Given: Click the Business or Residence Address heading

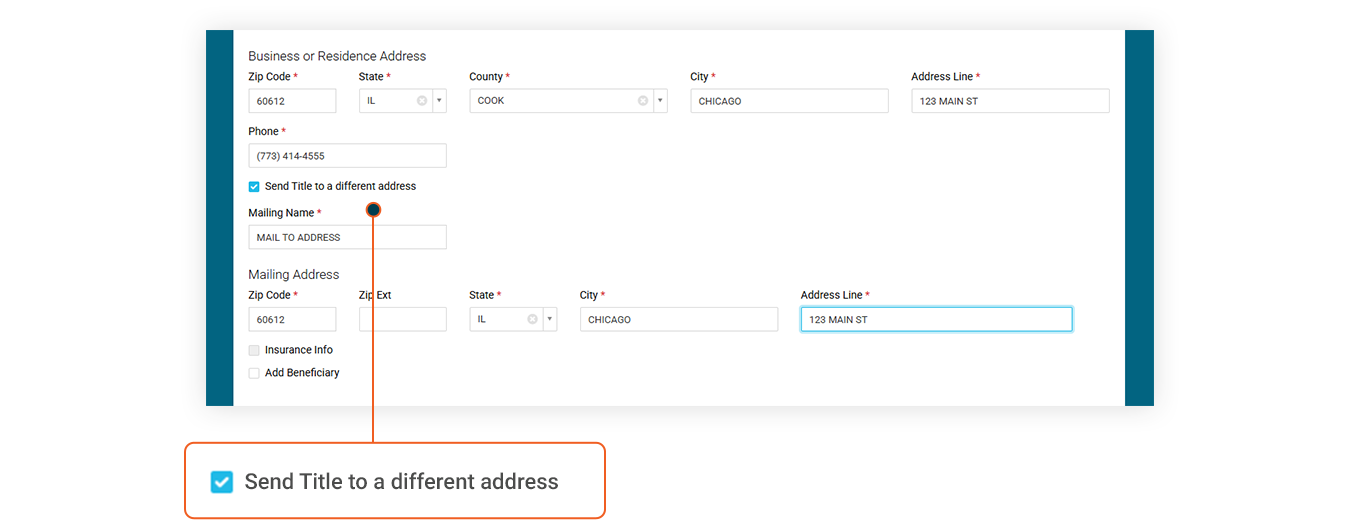Looking at the screenshot, I should pyautogui.click(x=337, y=56).
